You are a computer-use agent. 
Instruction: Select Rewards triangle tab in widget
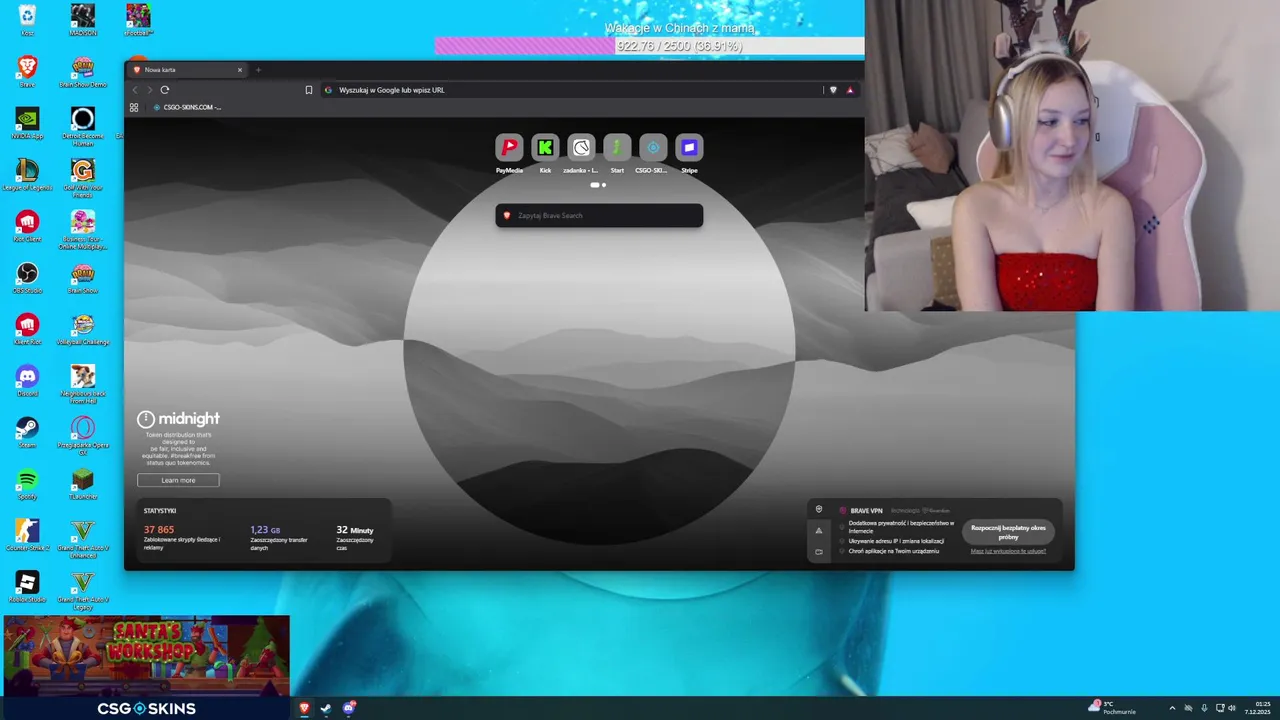pos(819,530)
